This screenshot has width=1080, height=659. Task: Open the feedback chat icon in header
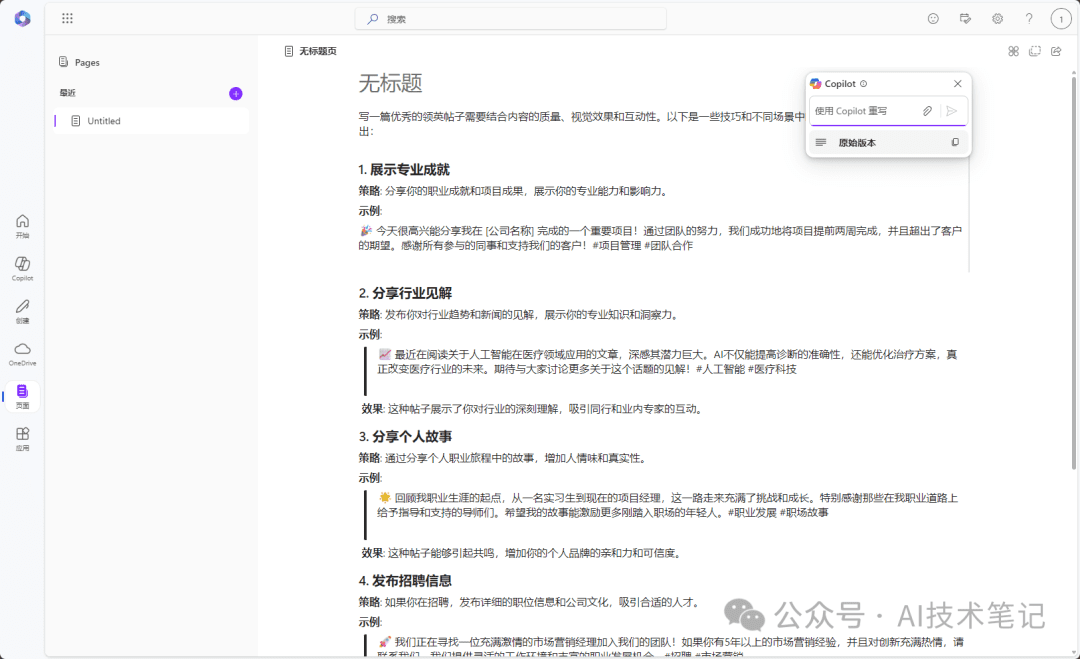click(x=965, y=19)
